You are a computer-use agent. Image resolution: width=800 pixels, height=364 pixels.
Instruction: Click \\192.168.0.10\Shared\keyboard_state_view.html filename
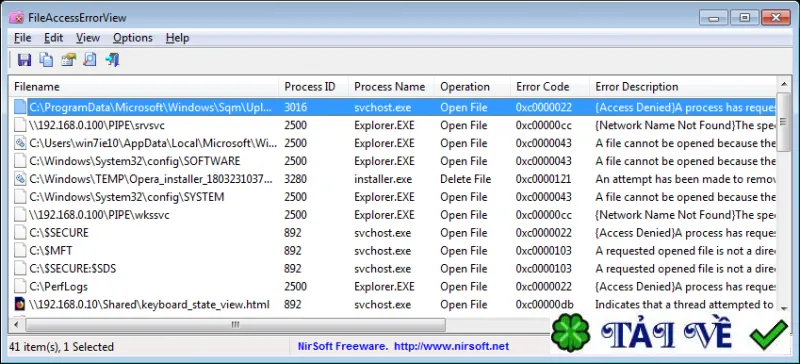tap(149, 304)
